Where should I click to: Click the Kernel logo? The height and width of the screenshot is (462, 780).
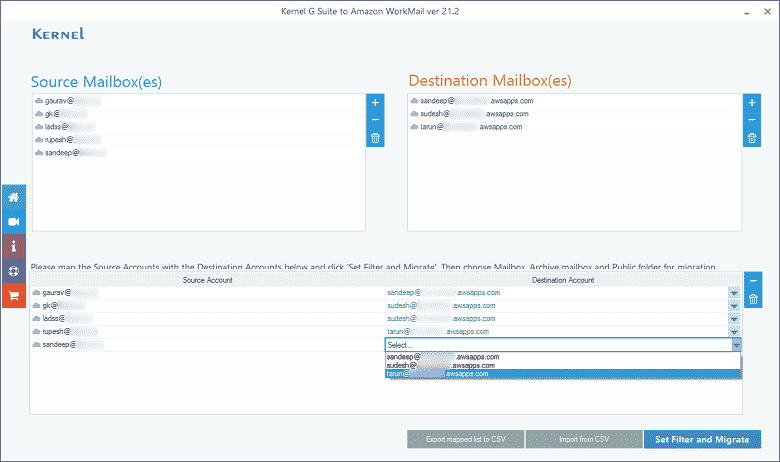coord(58,34)
